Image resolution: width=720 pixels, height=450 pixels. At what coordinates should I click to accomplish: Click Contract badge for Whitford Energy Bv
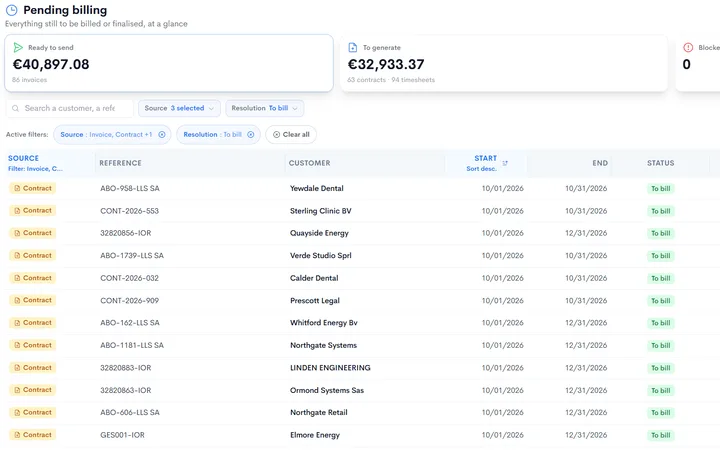[x=33, y=323]
